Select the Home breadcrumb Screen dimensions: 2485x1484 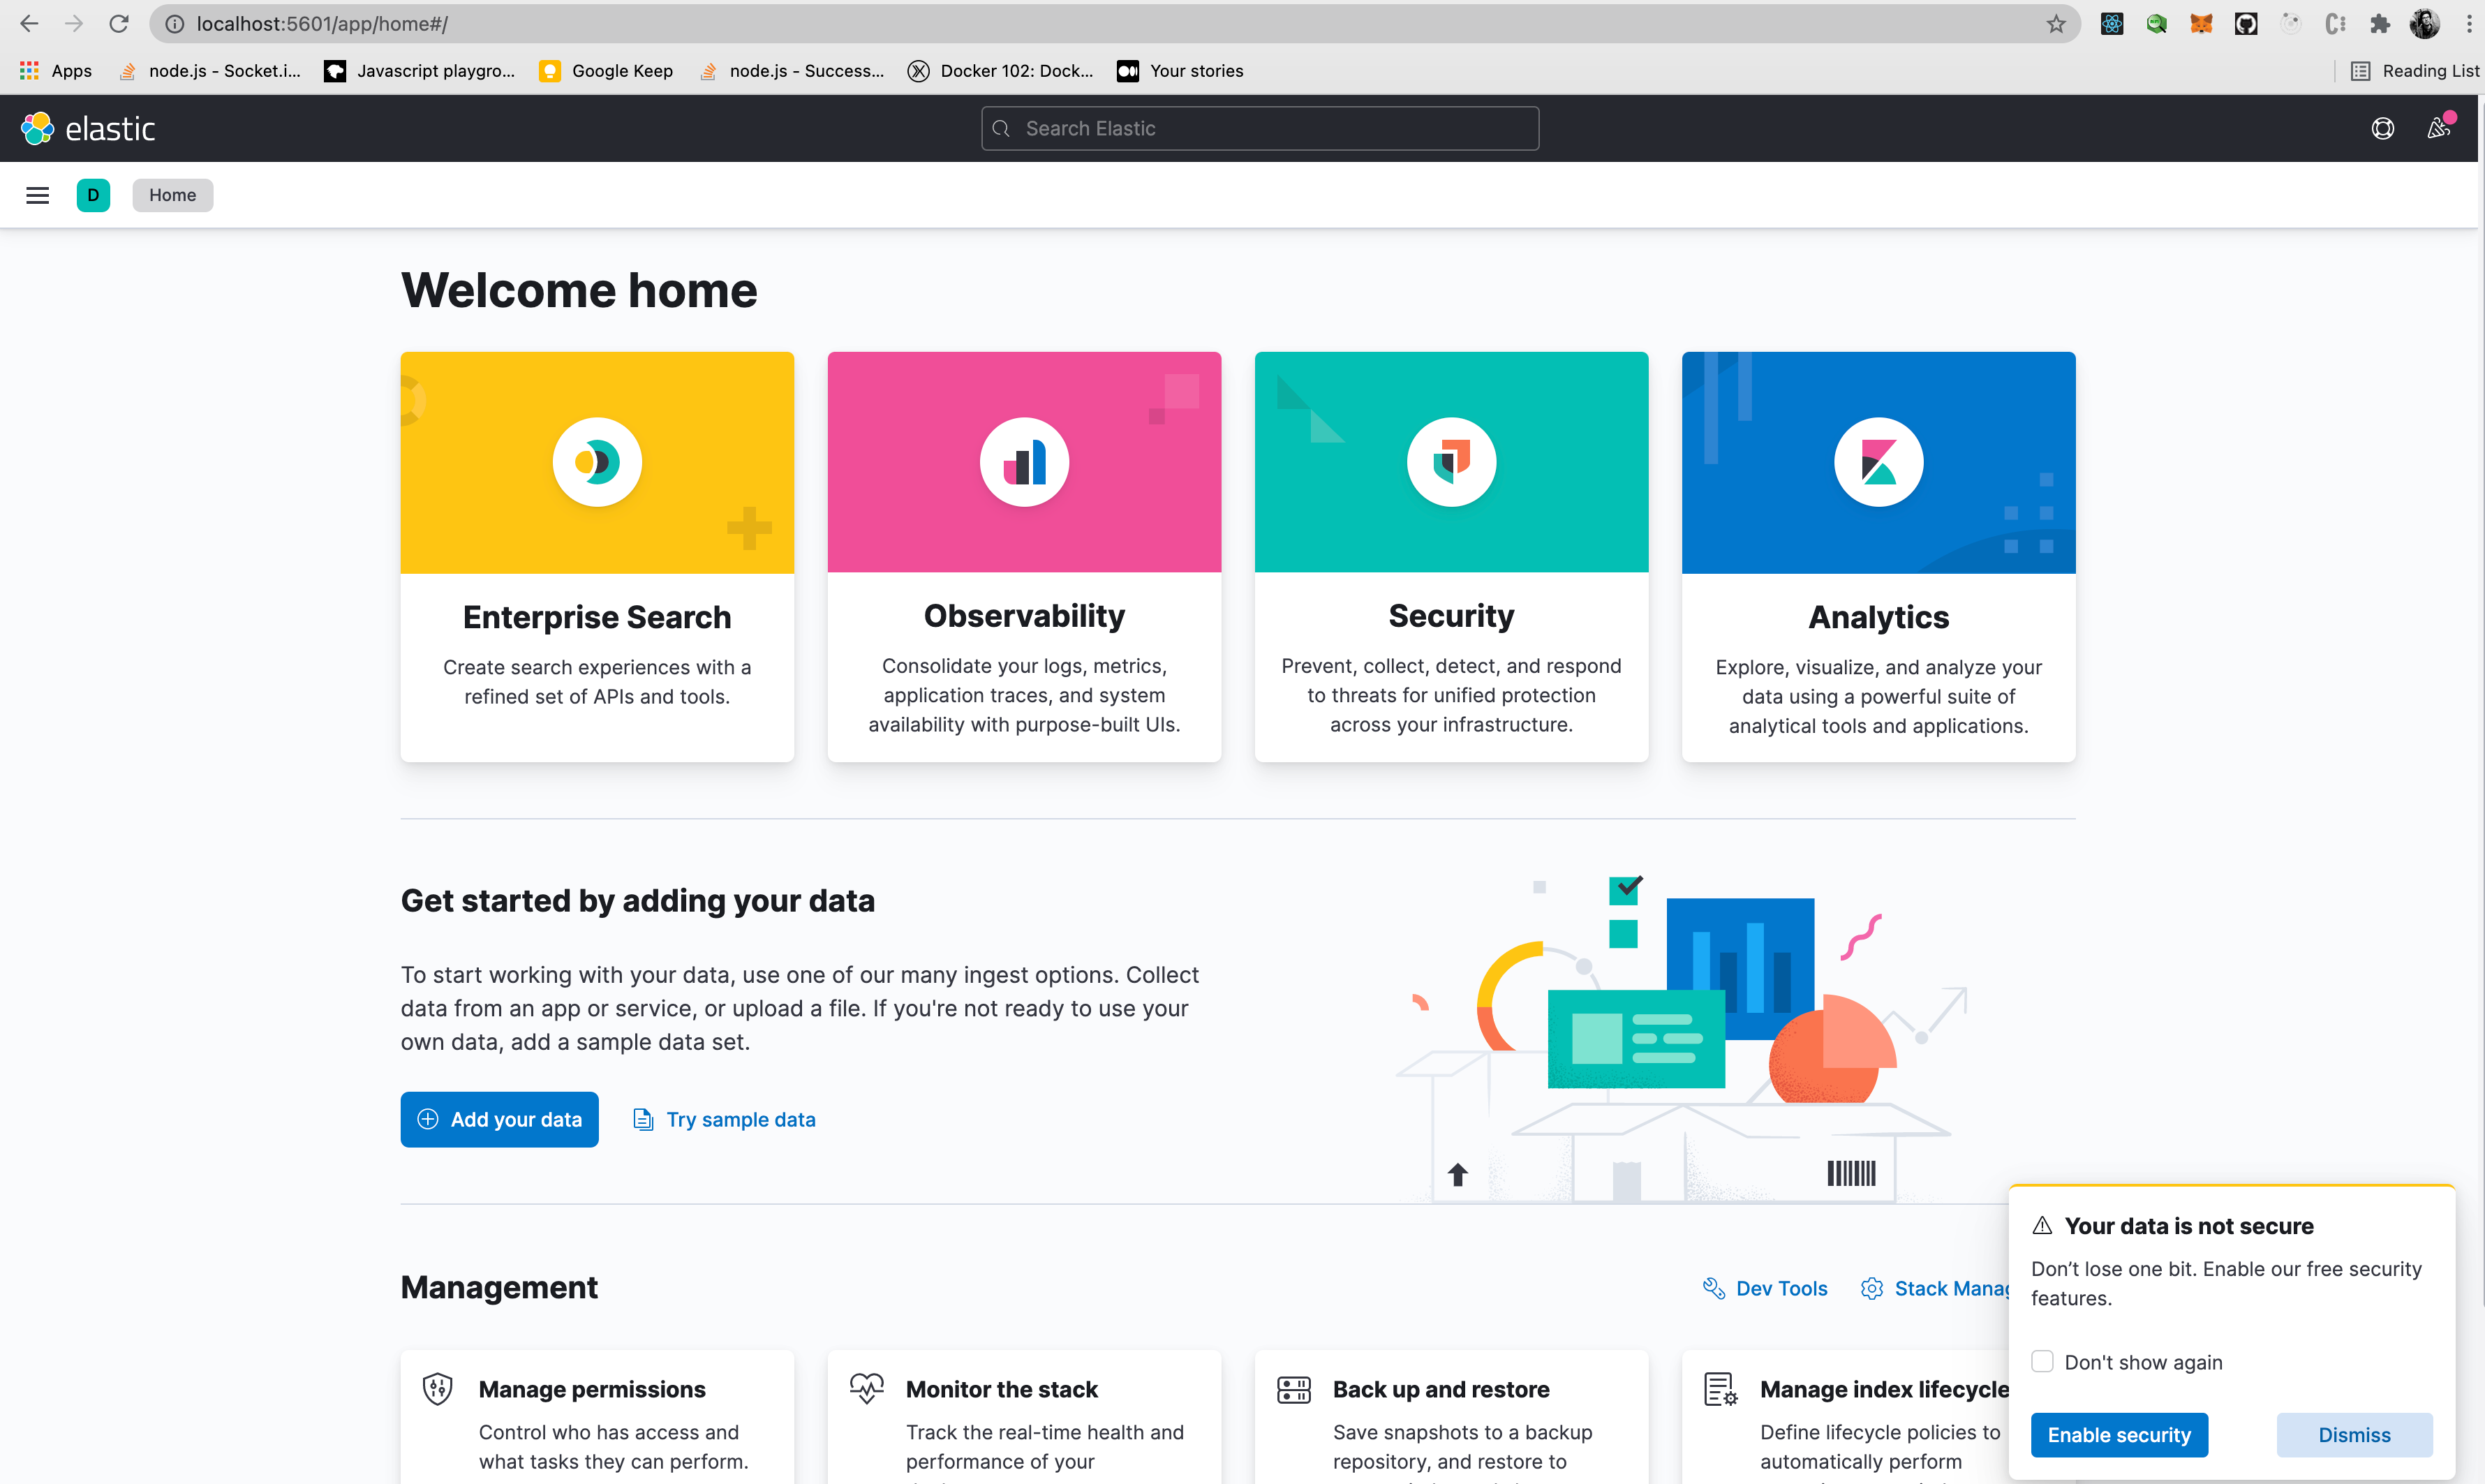(172, 195)
